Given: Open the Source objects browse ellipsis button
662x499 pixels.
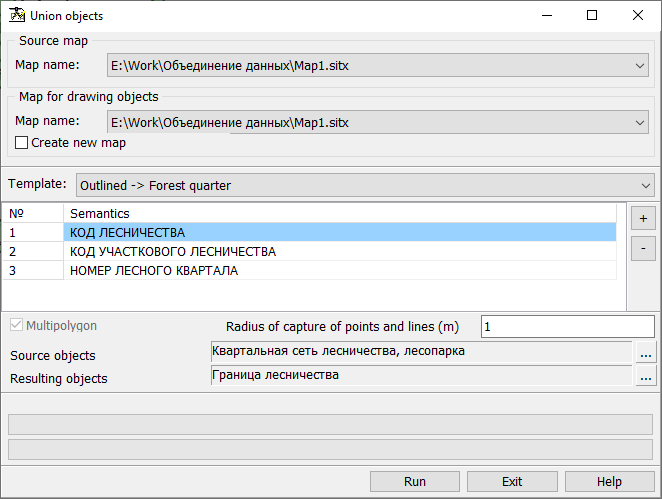Looking at the screenshot, I should click(x=646, y=353).
